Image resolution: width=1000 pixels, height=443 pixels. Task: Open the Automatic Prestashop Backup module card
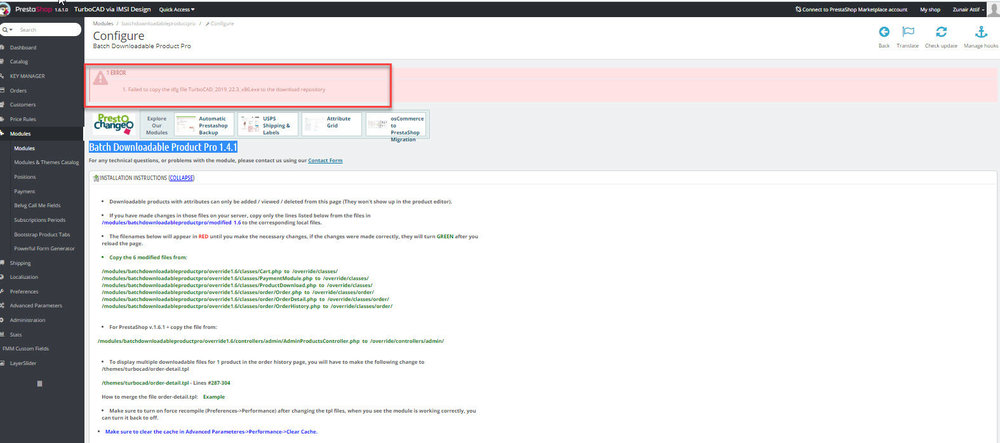pos(203,125)
